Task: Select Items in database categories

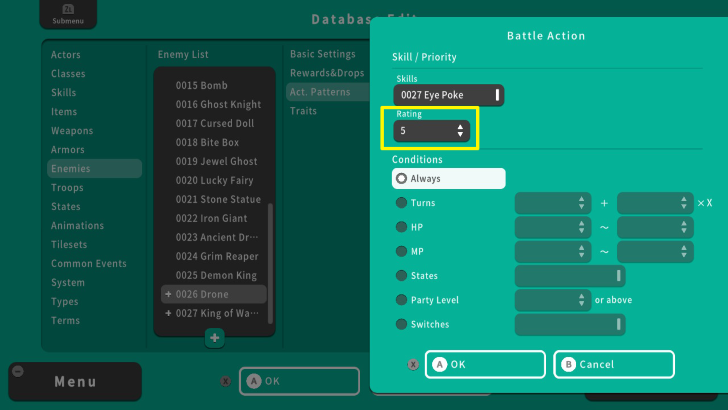Action: tap(64, 112)
